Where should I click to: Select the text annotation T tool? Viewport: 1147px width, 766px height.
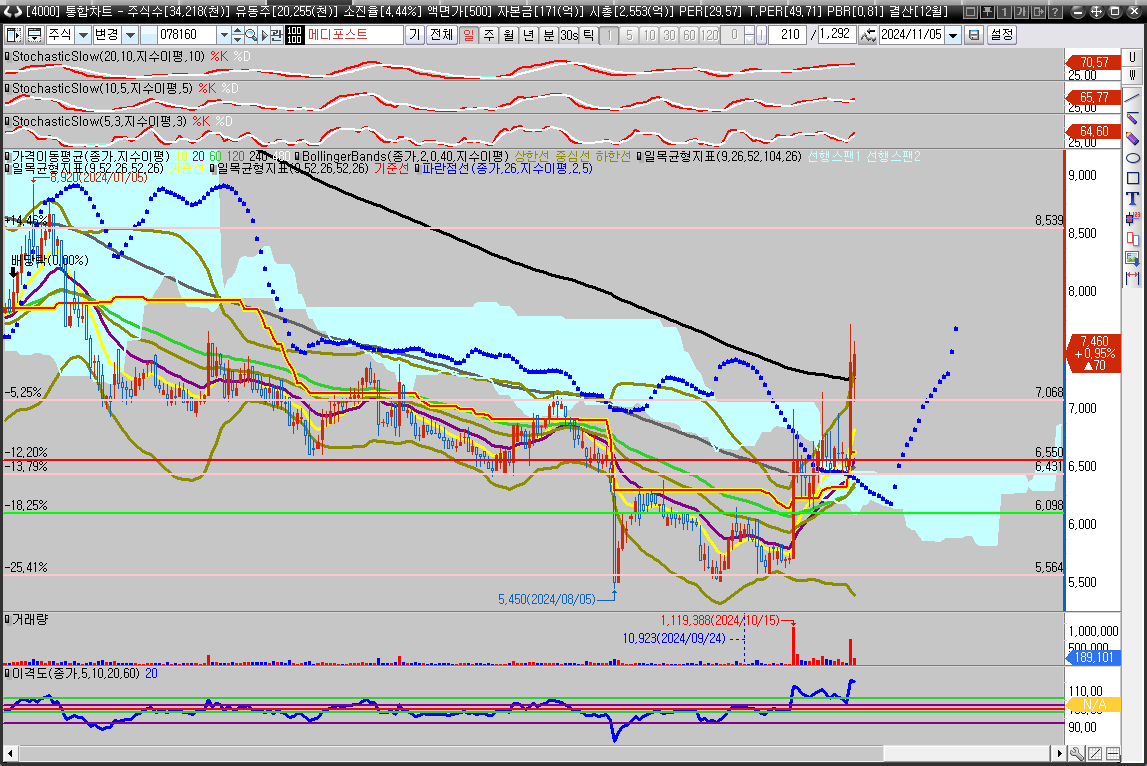pyautogui.click(x=1132, y=198)
